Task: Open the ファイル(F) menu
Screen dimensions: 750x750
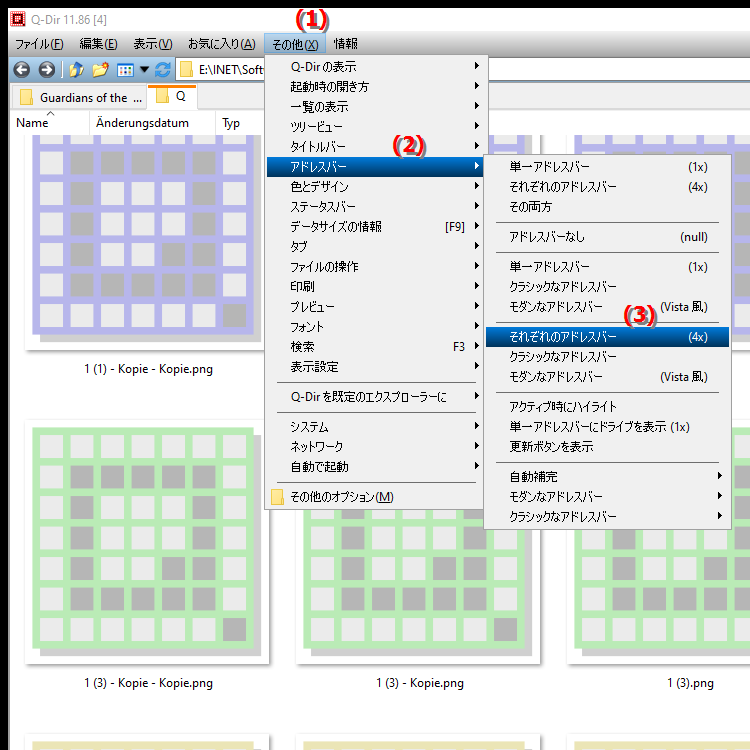Action: click(39, 44)
